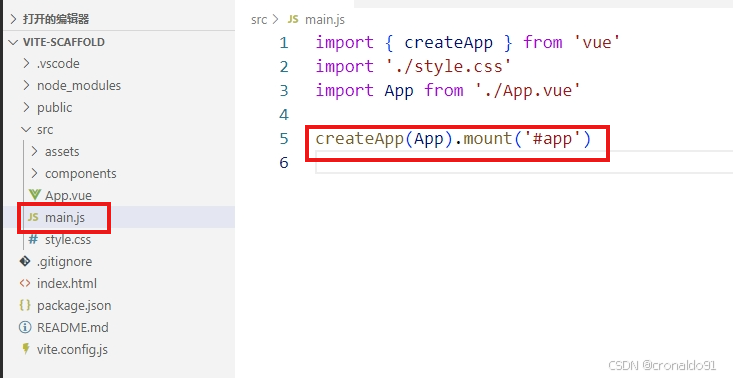The height and width of the screenshot is (378, 733).
Task: Select the node_modules folder label
Action: (79, 86)
